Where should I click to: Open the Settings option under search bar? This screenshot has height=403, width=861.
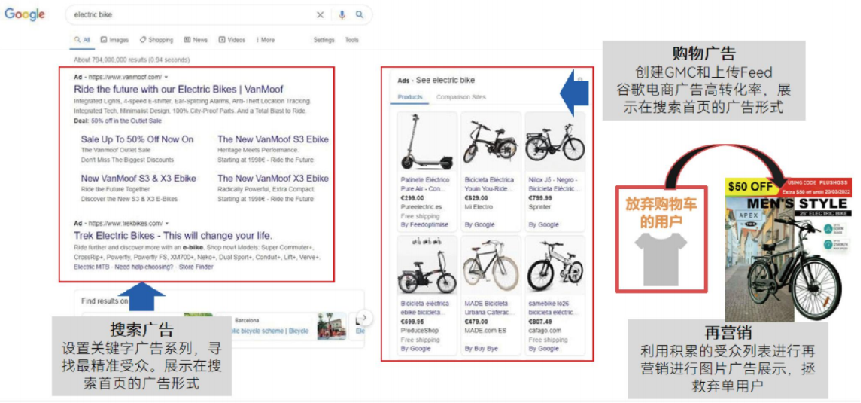click(x=324, y=40)
